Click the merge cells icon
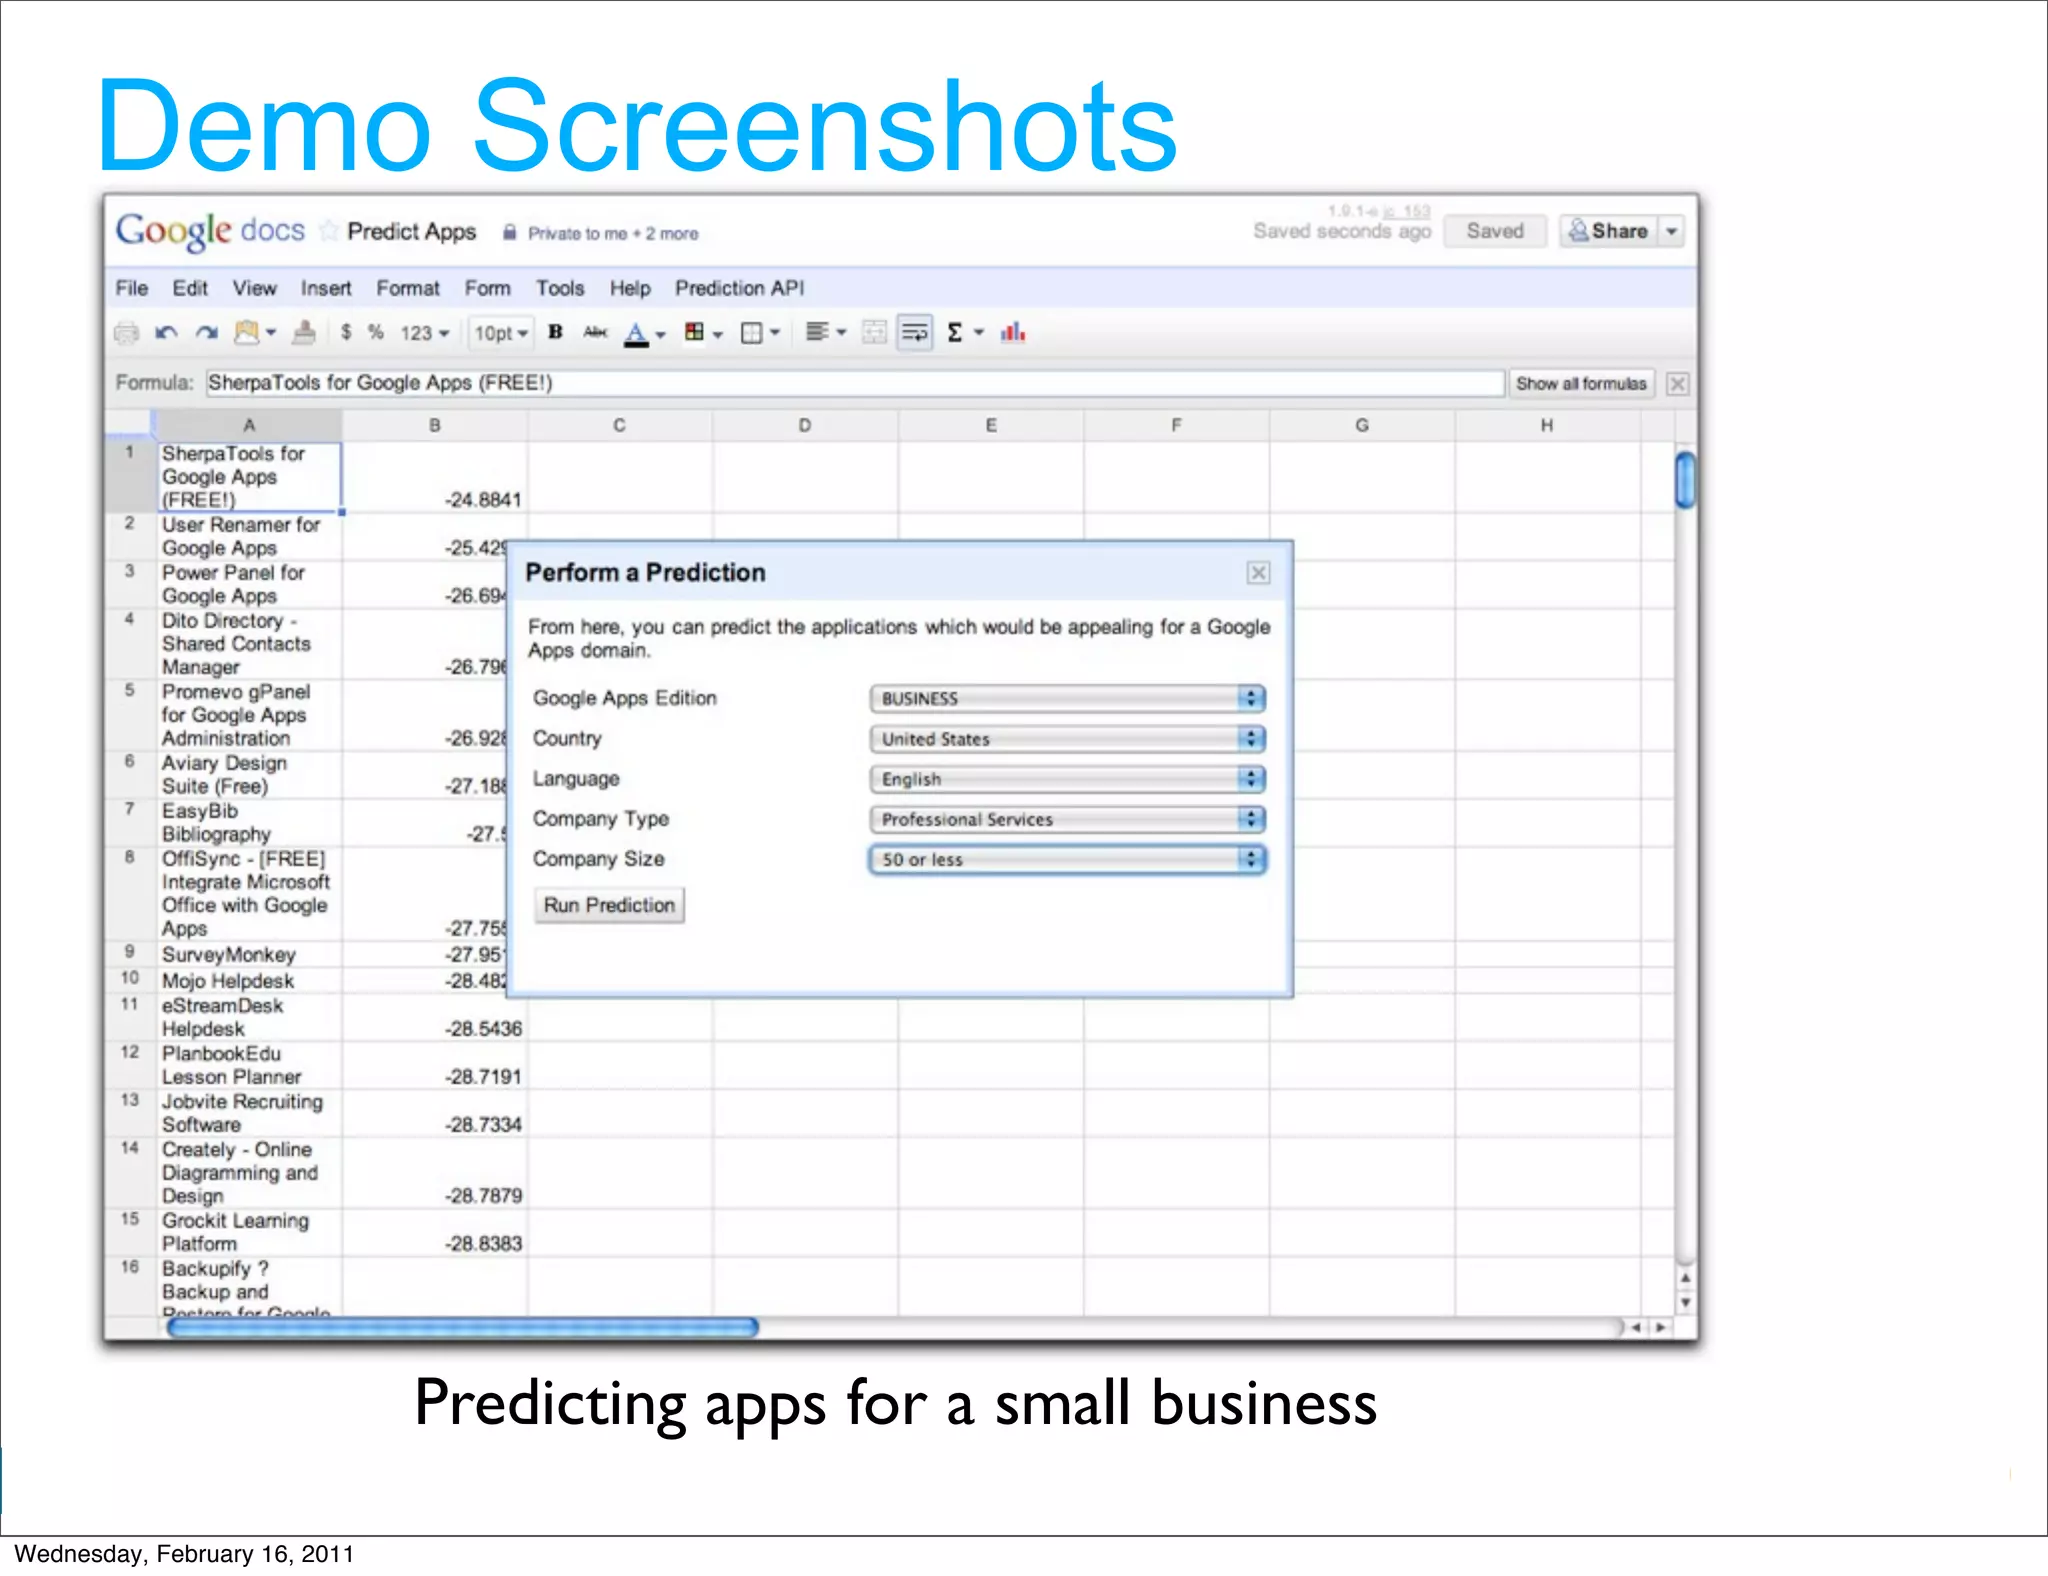The height and width of the screenshot is (1576, 2048). 874,332
